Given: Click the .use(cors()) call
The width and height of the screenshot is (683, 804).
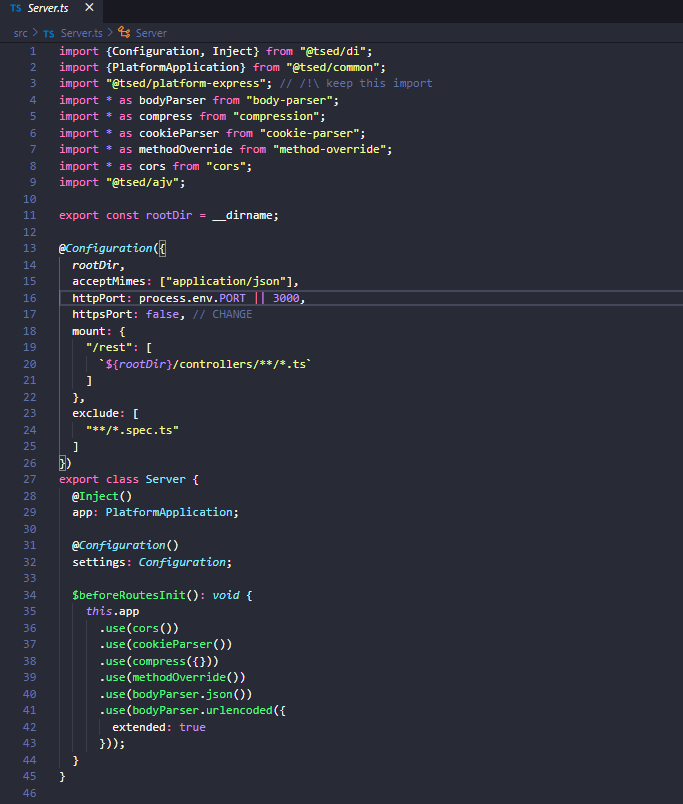Looking at the screenshot, I should (139, 629).
